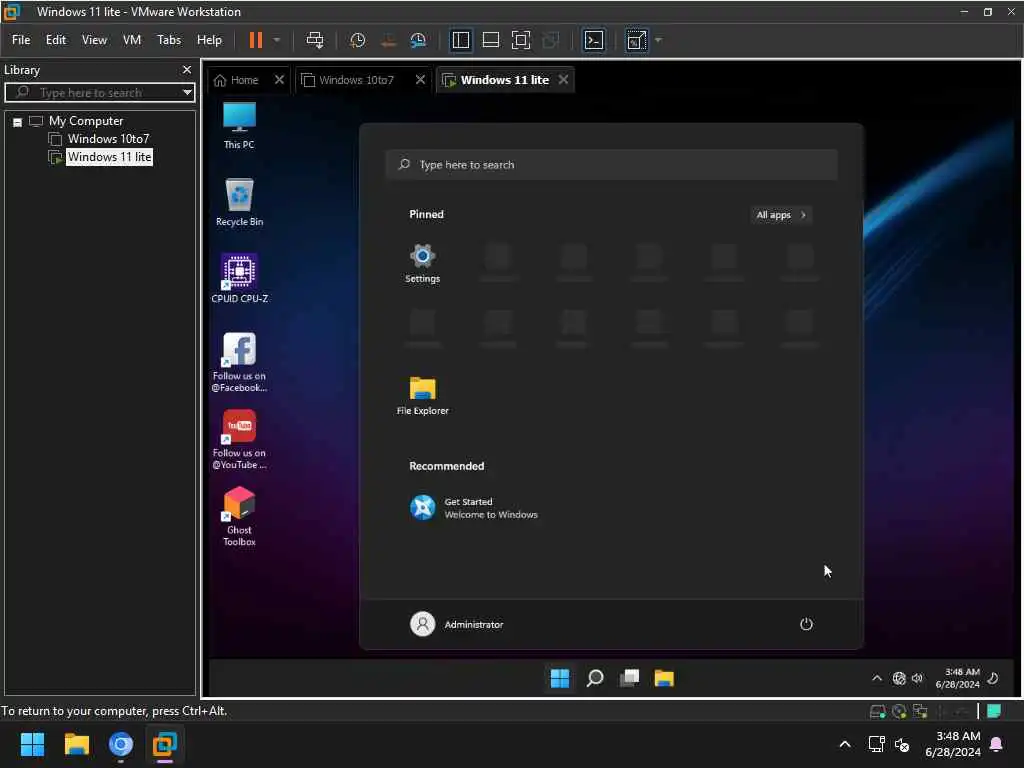The image size is (1024, 768).
Task: Close the Library panel
Action: pos(187,69)
